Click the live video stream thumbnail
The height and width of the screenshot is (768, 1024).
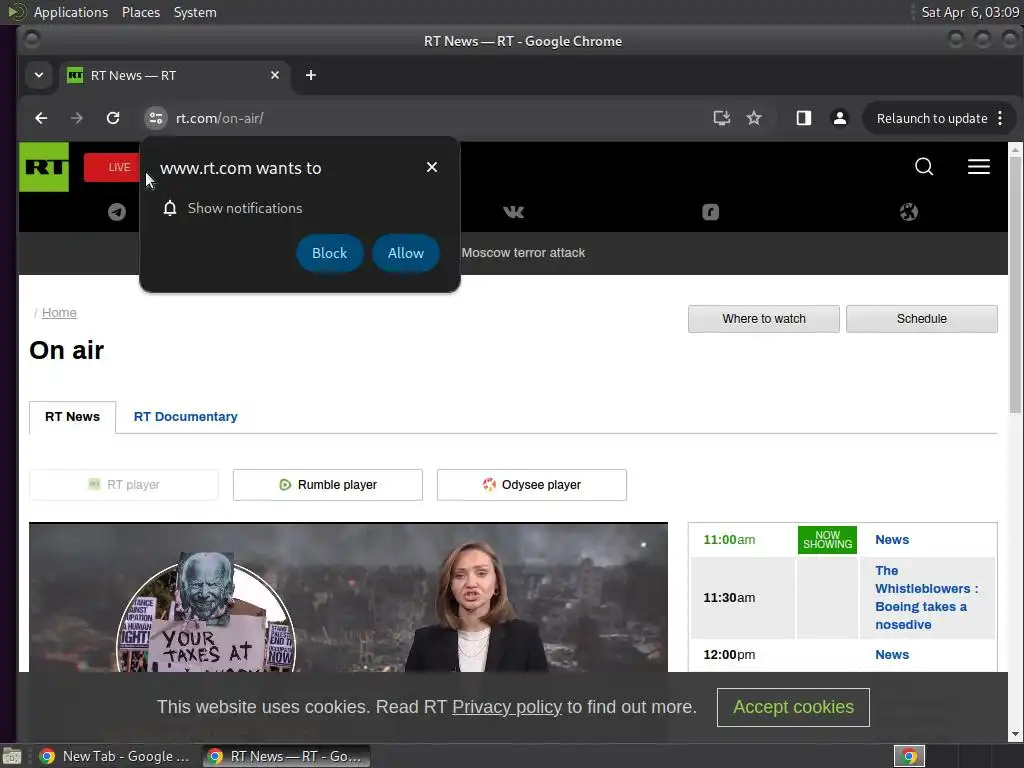348,597
